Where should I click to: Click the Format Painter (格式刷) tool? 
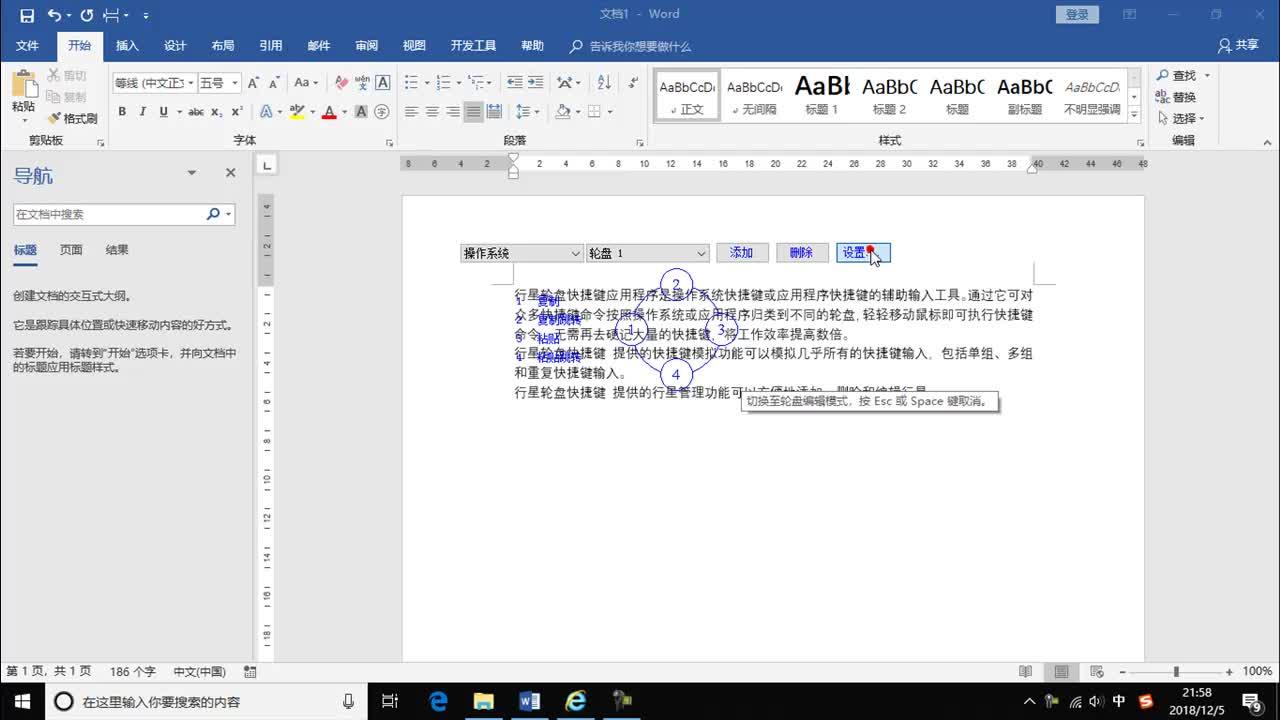(x=72, y=118)
